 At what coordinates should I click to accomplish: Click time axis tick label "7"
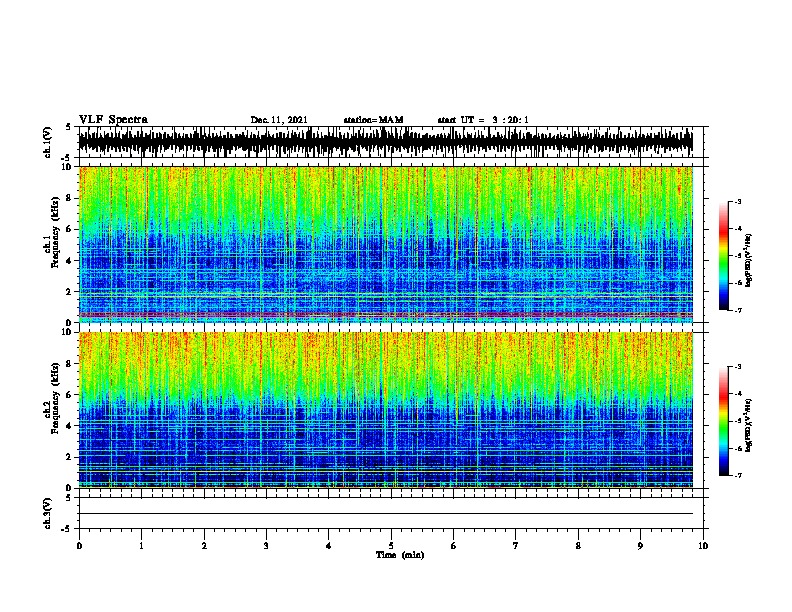click(x=516, y=546)
